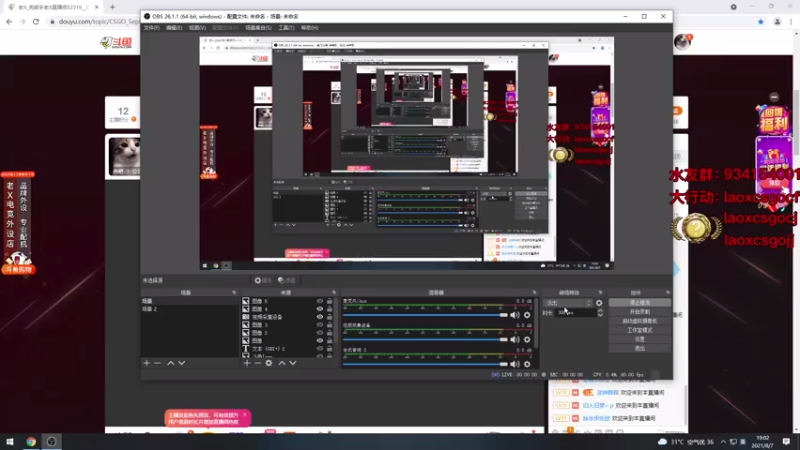Move source down with arrow icon
The image size is (800, 450).
(x=293, y=363)
